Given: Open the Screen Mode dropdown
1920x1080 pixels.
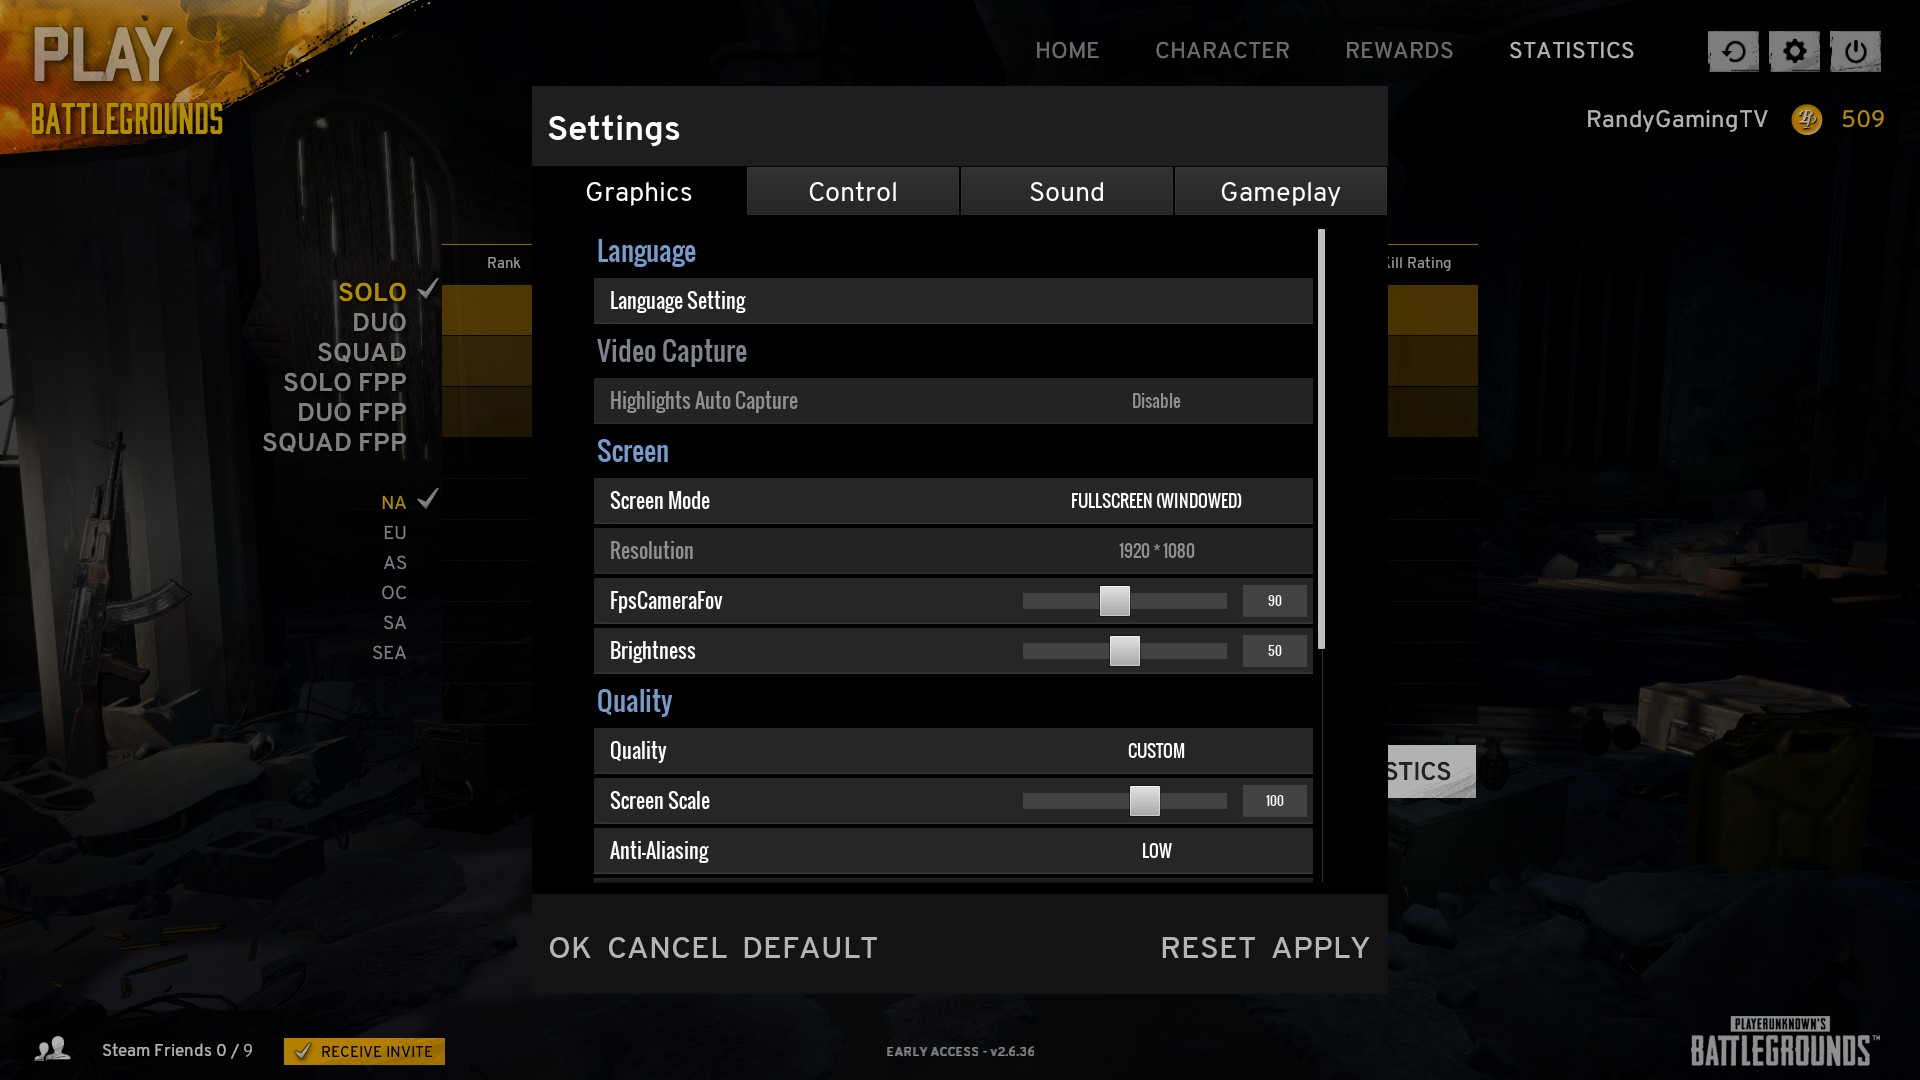Looking at the screenshot, I should click(x=1156, y=501).
